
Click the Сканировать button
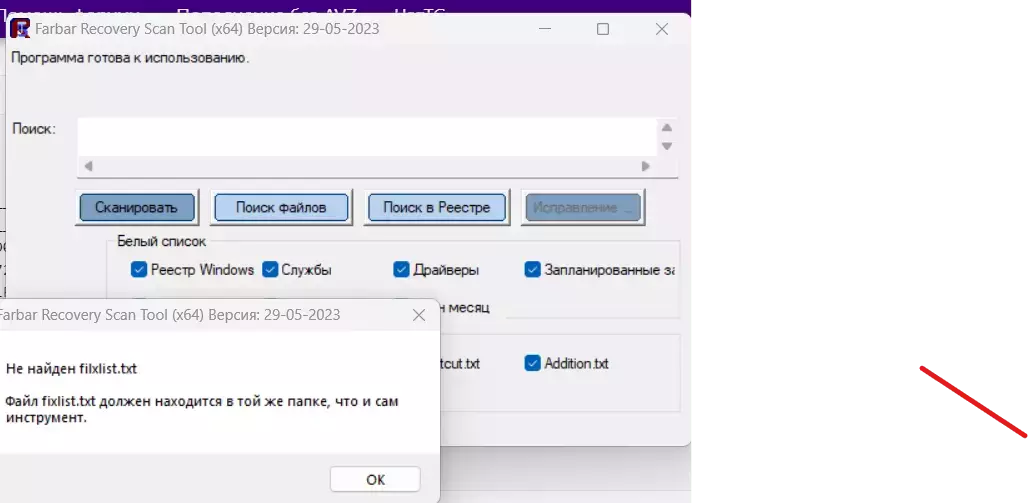pos(136,208)
